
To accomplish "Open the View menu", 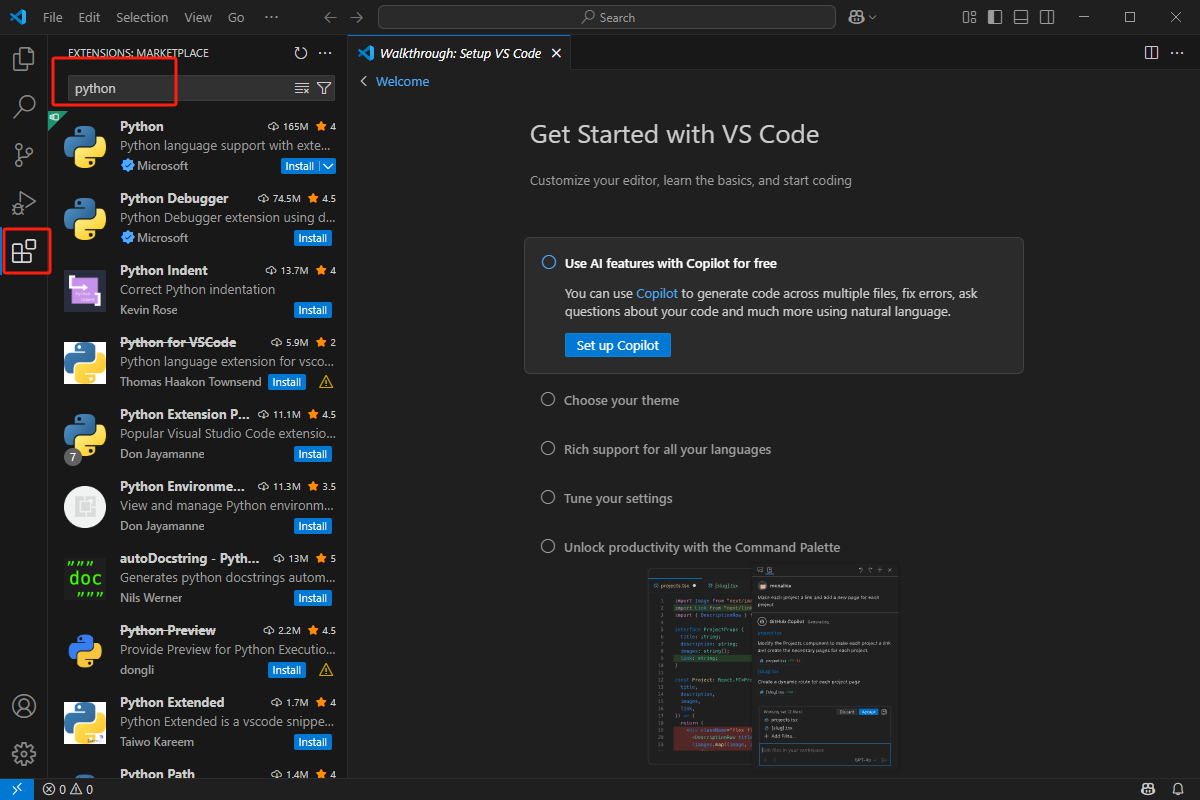I will click(198, 17).
